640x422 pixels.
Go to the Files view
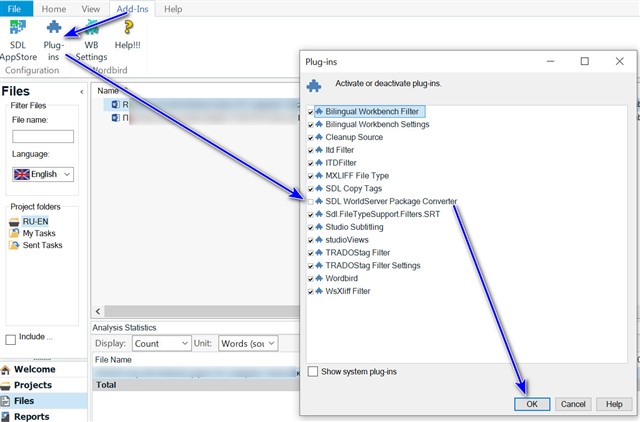click(x=44, y=401)
